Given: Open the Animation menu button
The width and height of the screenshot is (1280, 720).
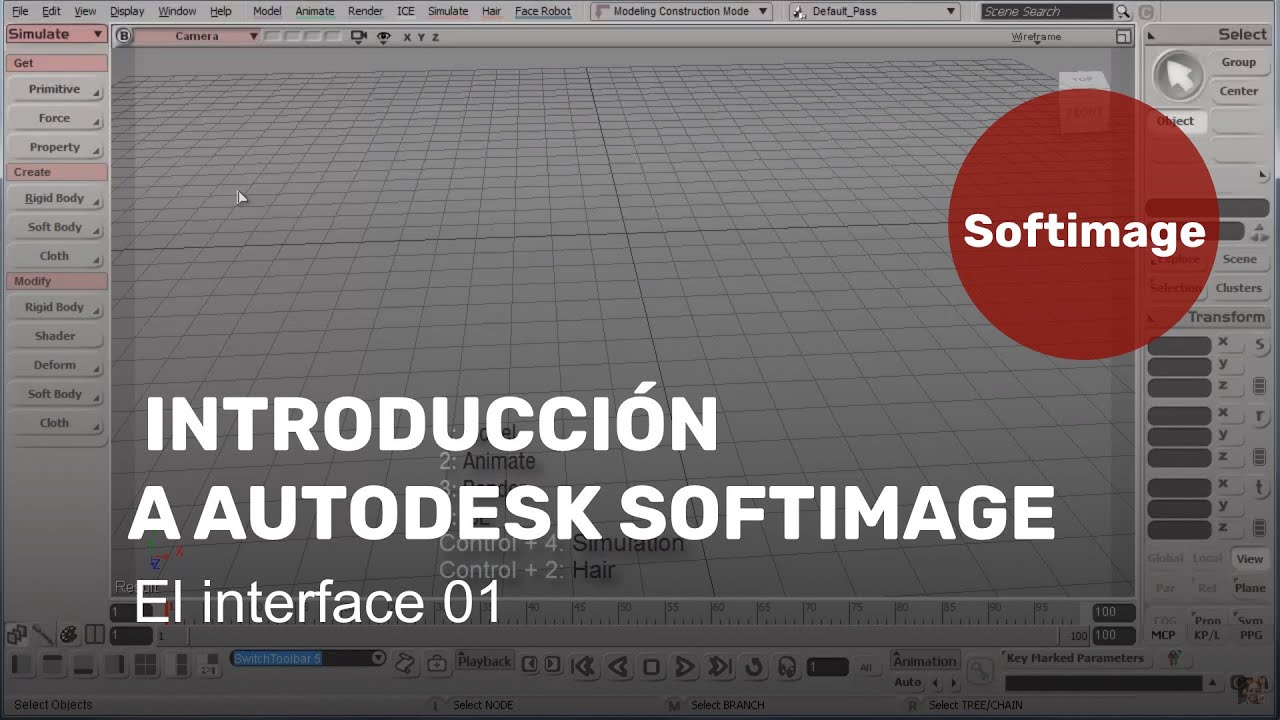Looking at the screenshot, I should pos(924,661).
